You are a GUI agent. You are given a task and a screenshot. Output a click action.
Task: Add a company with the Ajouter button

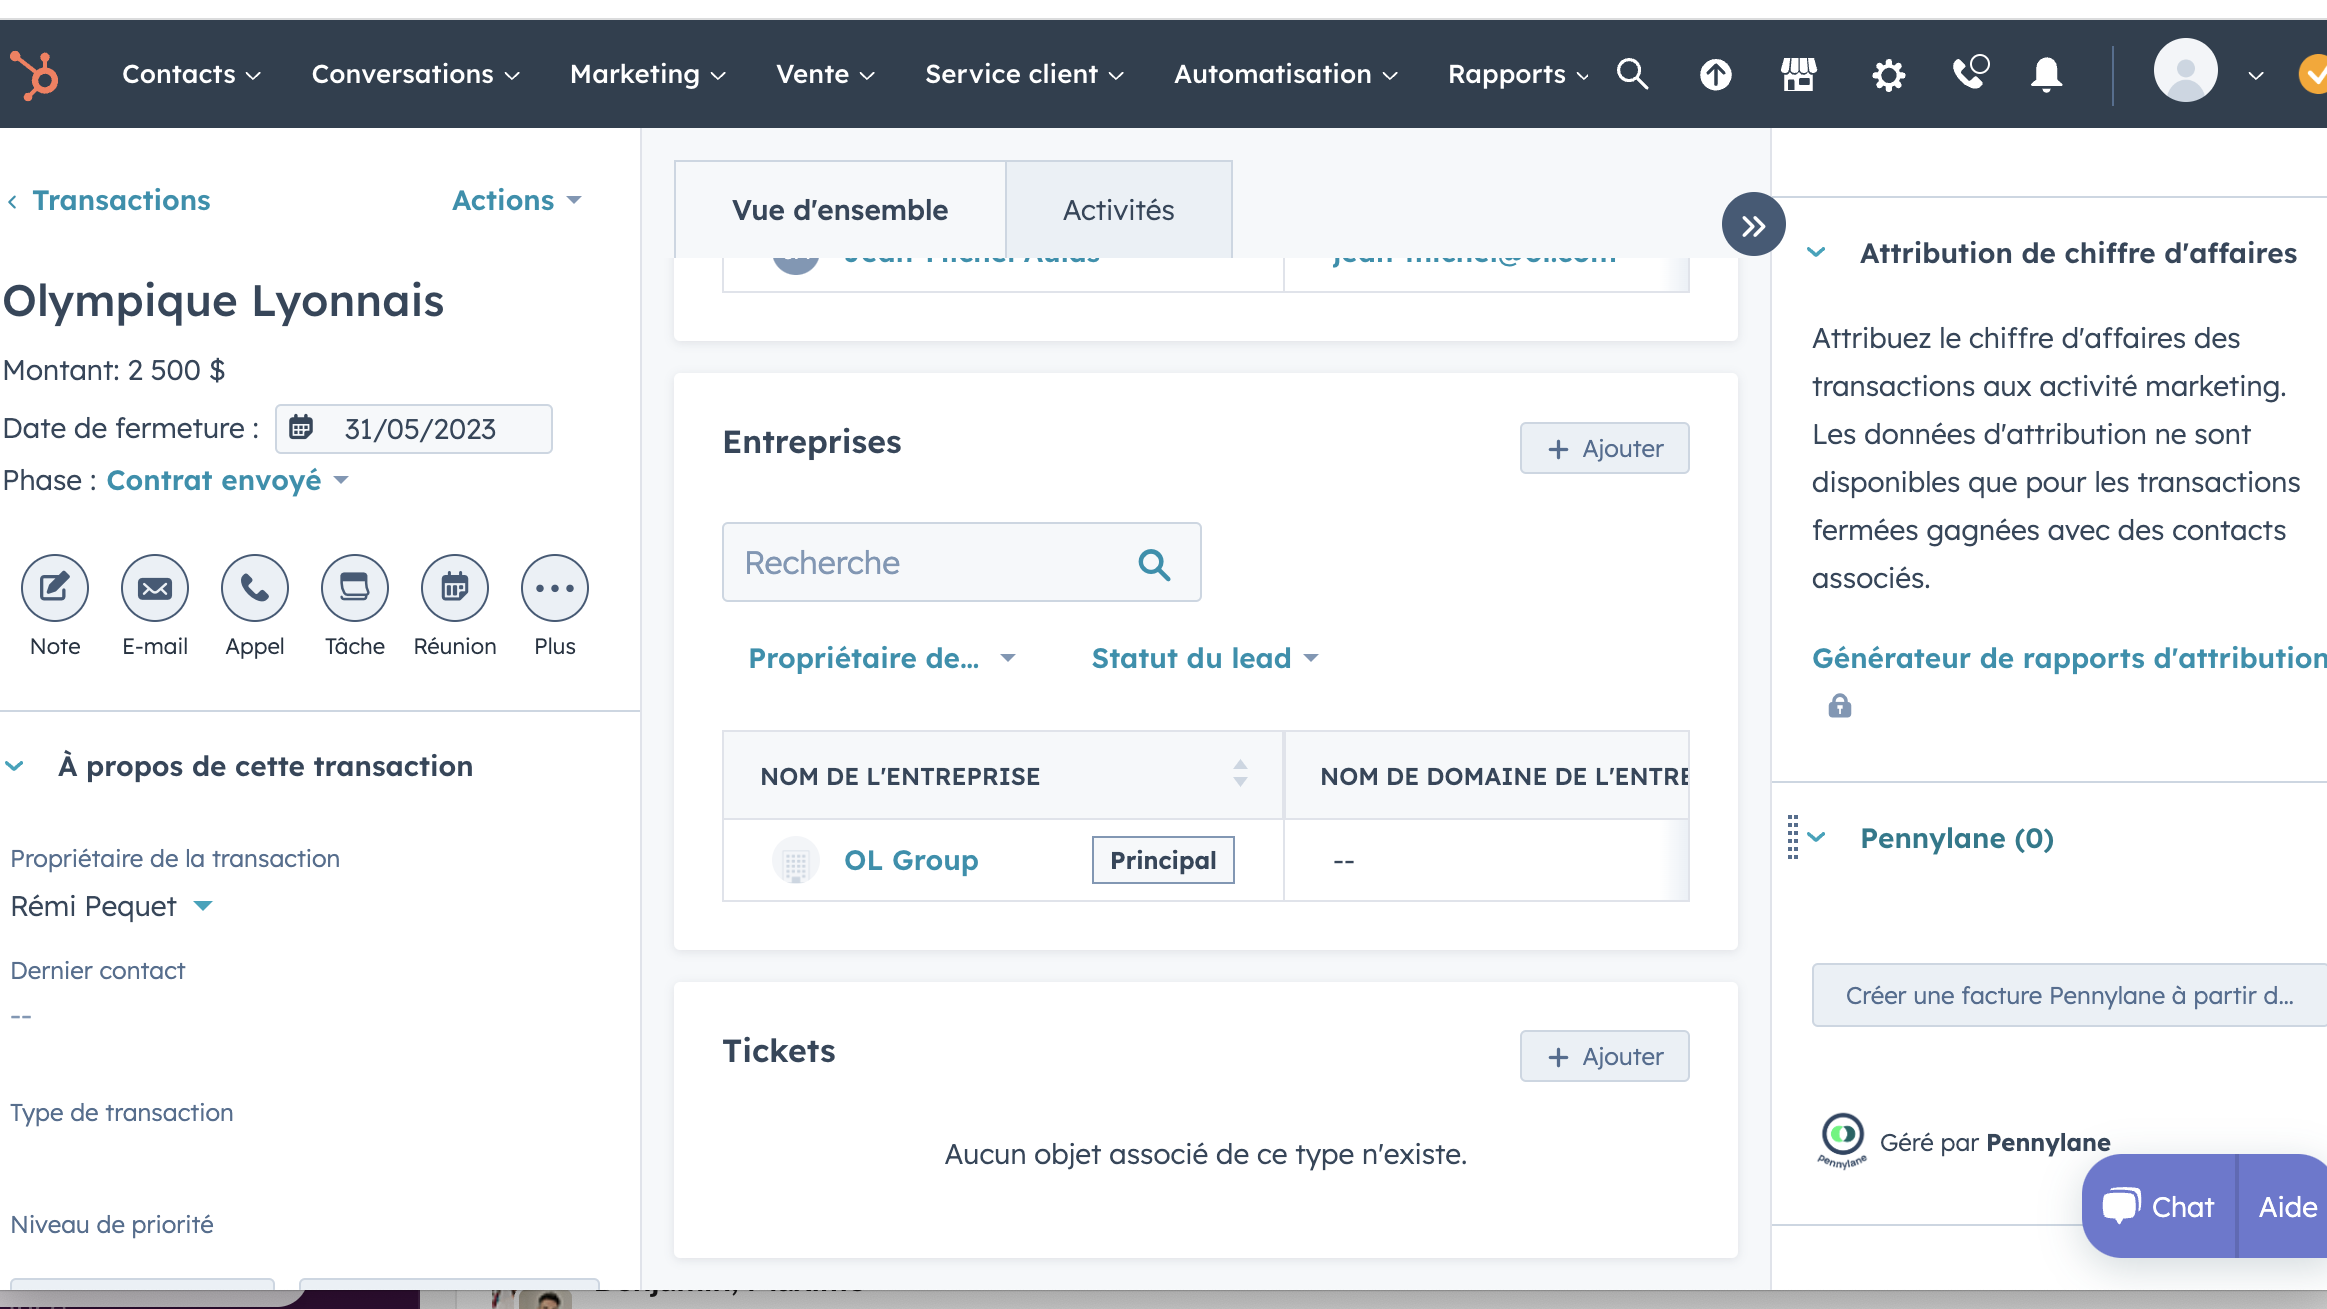tap(1604, 448)
